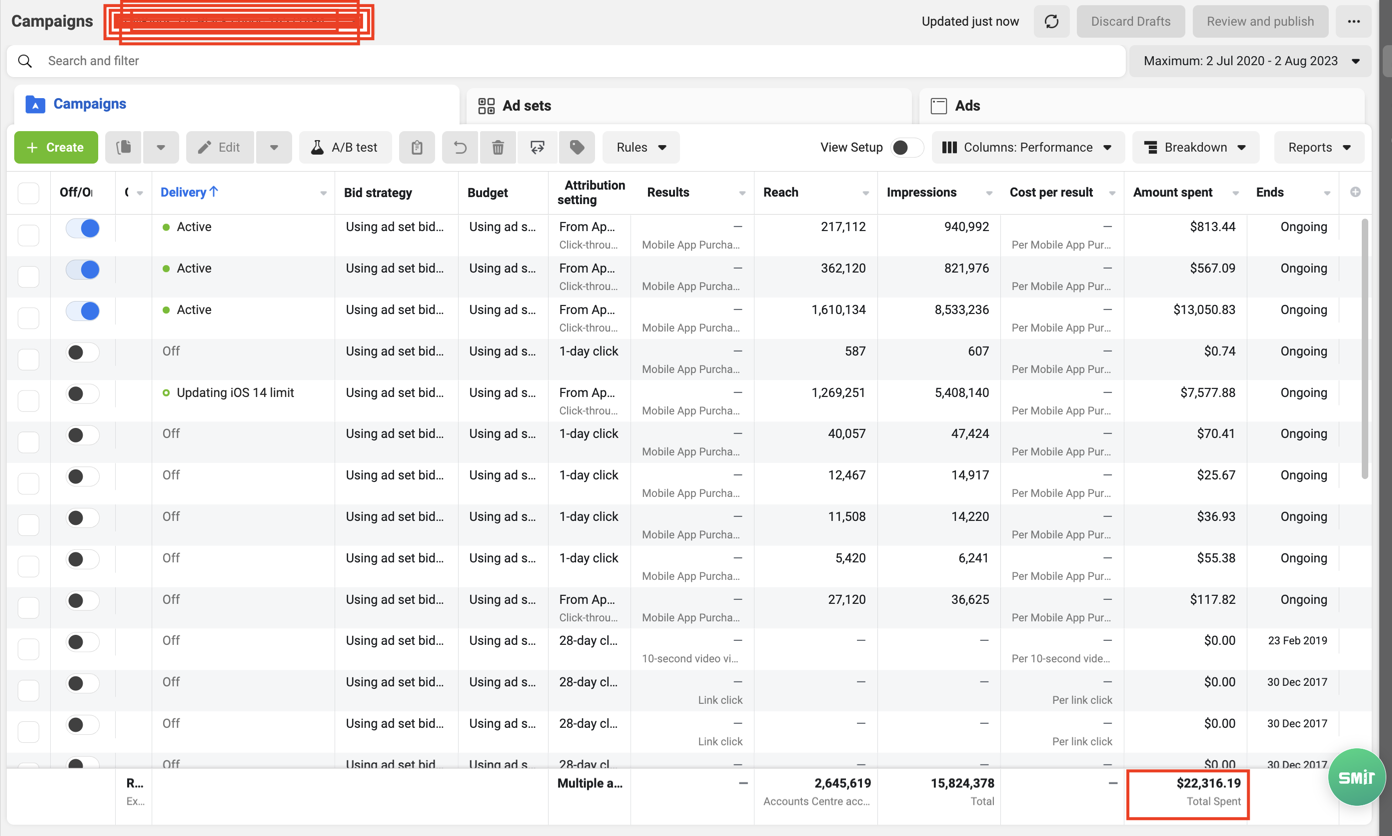Sort by the Delivery column header
Screen dimensions: 1392x836
click(189, 192)
